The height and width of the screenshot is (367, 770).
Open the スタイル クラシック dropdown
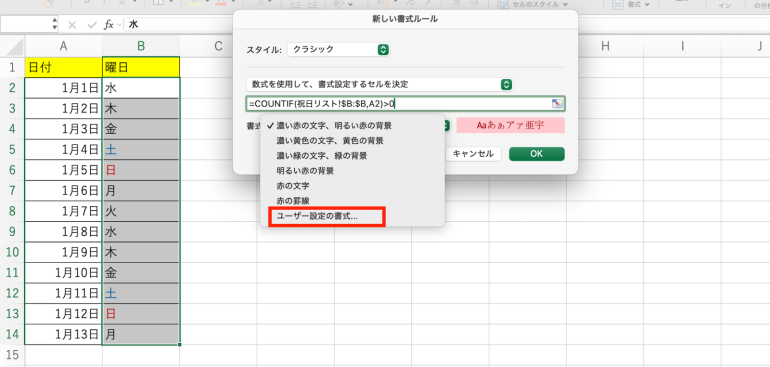tap(338, 49)
